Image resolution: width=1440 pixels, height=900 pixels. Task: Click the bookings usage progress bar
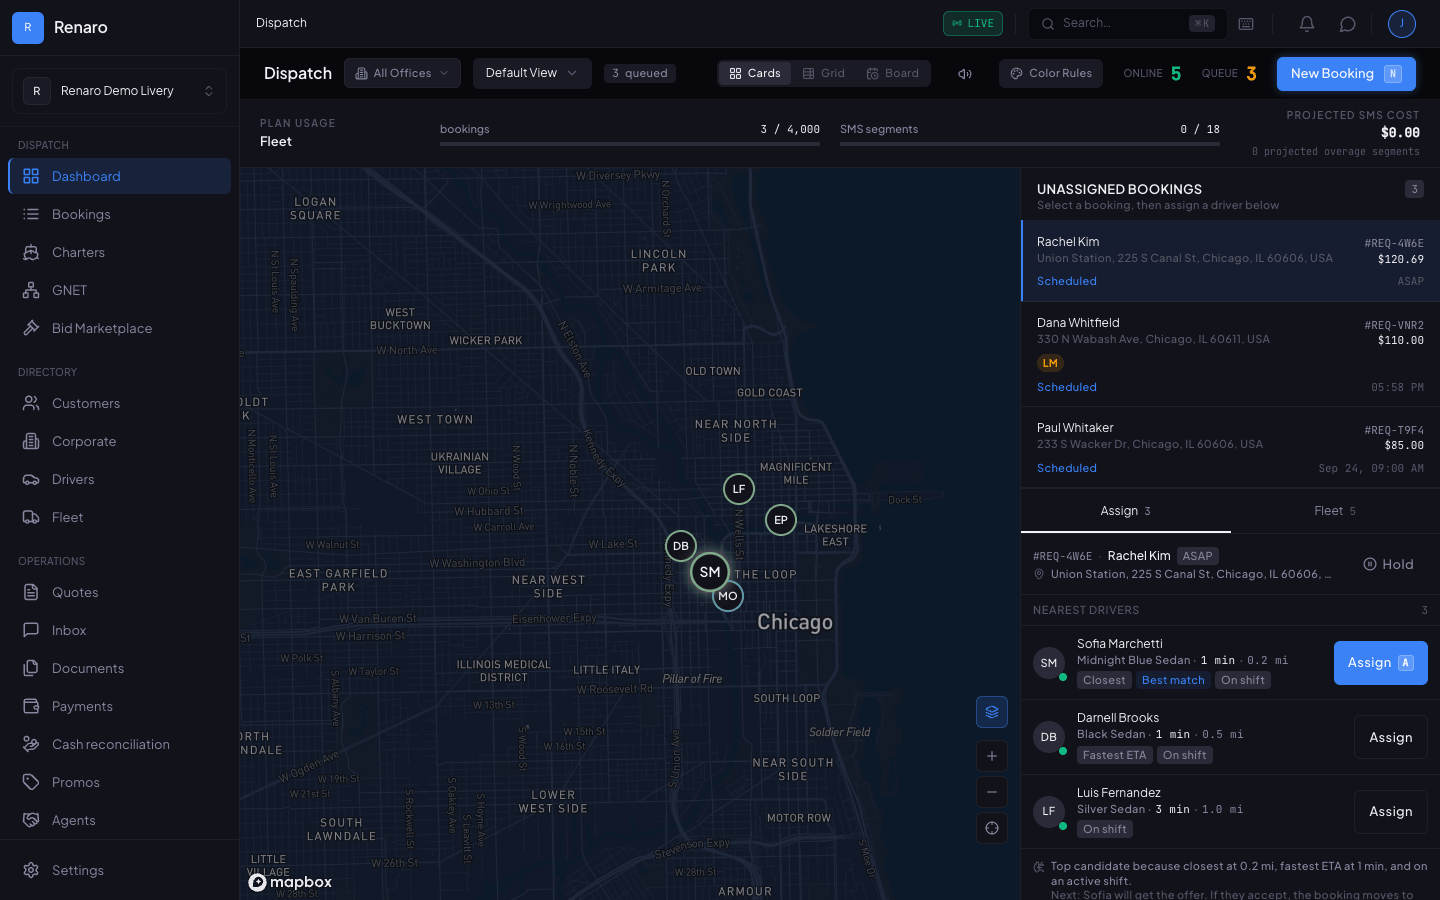[x=630, y=144]
